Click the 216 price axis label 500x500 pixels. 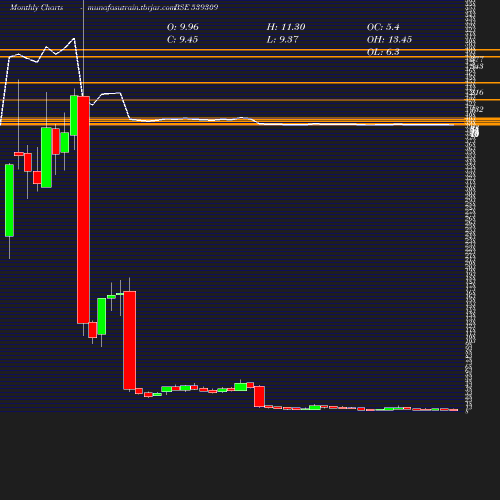pyautogui.click(x=477, y=92)
